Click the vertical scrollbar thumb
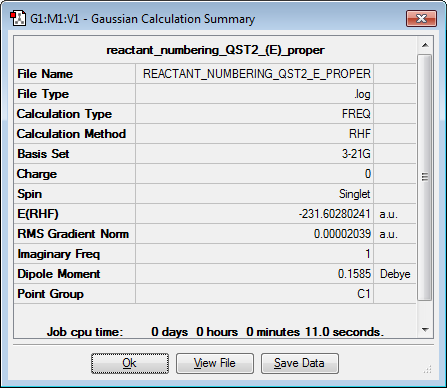 425,177
